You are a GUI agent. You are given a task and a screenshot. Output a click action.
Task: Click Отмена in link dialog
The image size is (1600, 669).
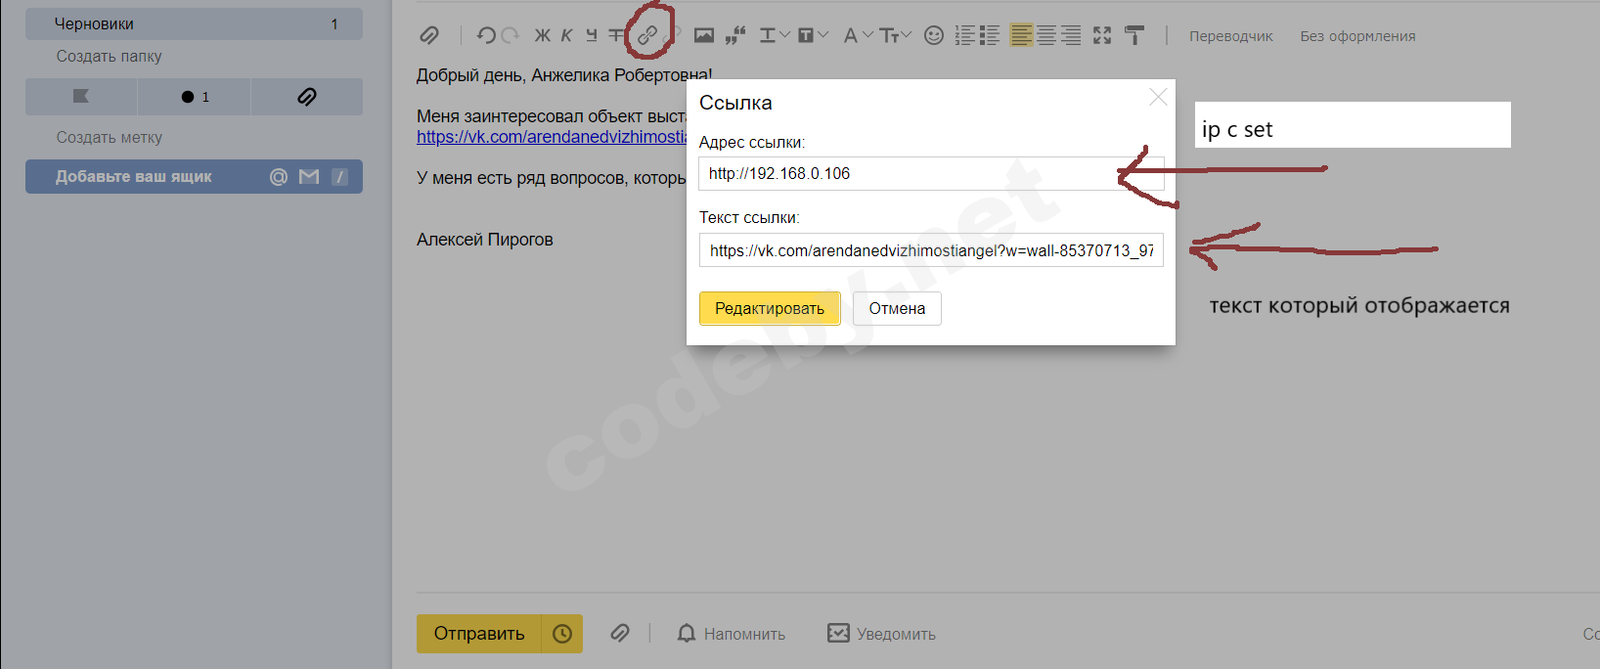[897, 308]
